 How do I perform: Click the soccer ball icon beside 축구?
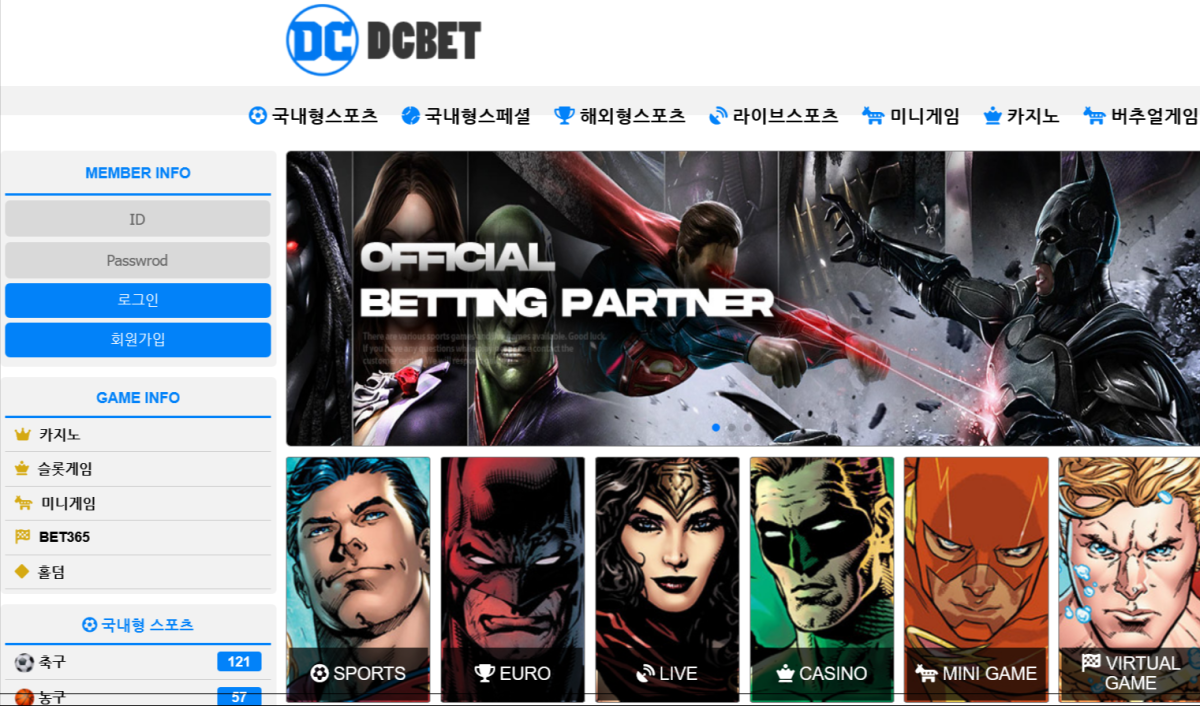(x=24, y=662)
